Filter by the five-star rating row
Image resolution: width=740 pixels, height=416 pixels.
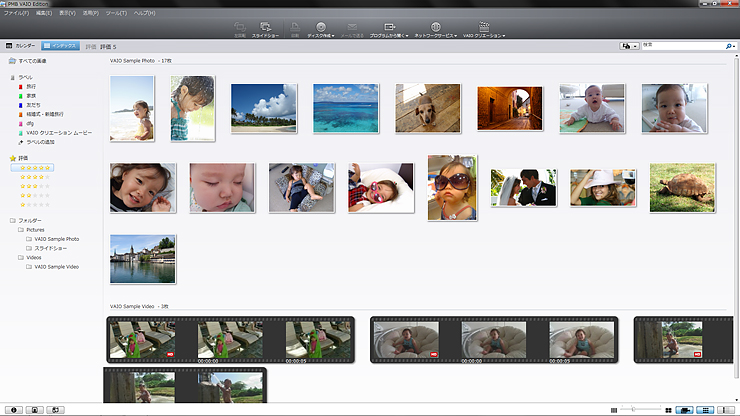click(32, 168)
